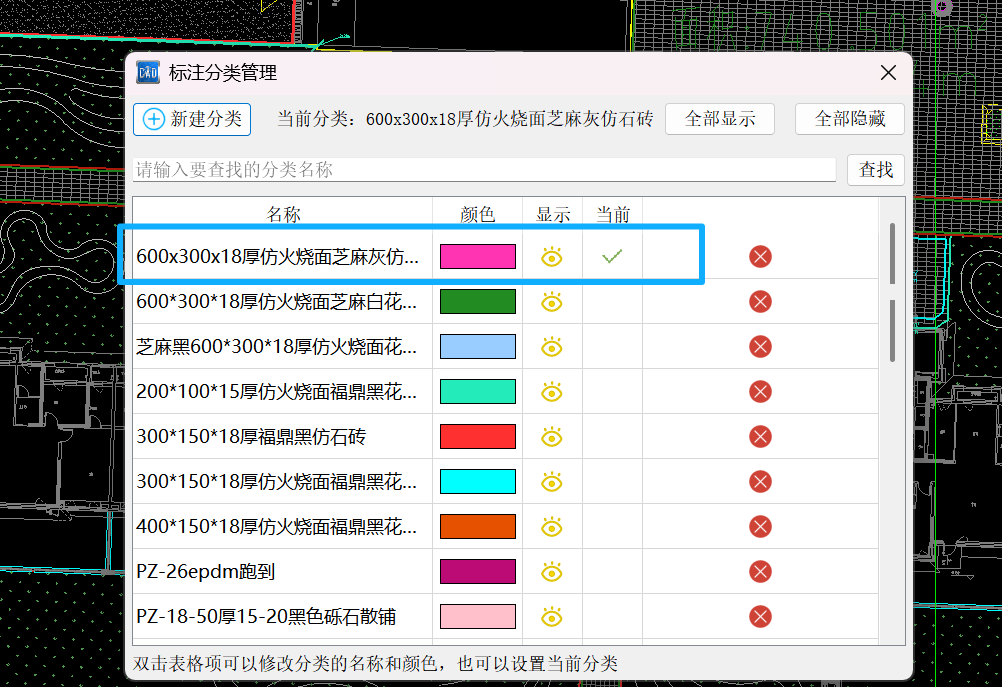The height and width of the screenshot is (687, 1002).
Task: Delete the 400*150*18厚仿火烧面福鼎黑花 category
Action: (760, 527)
